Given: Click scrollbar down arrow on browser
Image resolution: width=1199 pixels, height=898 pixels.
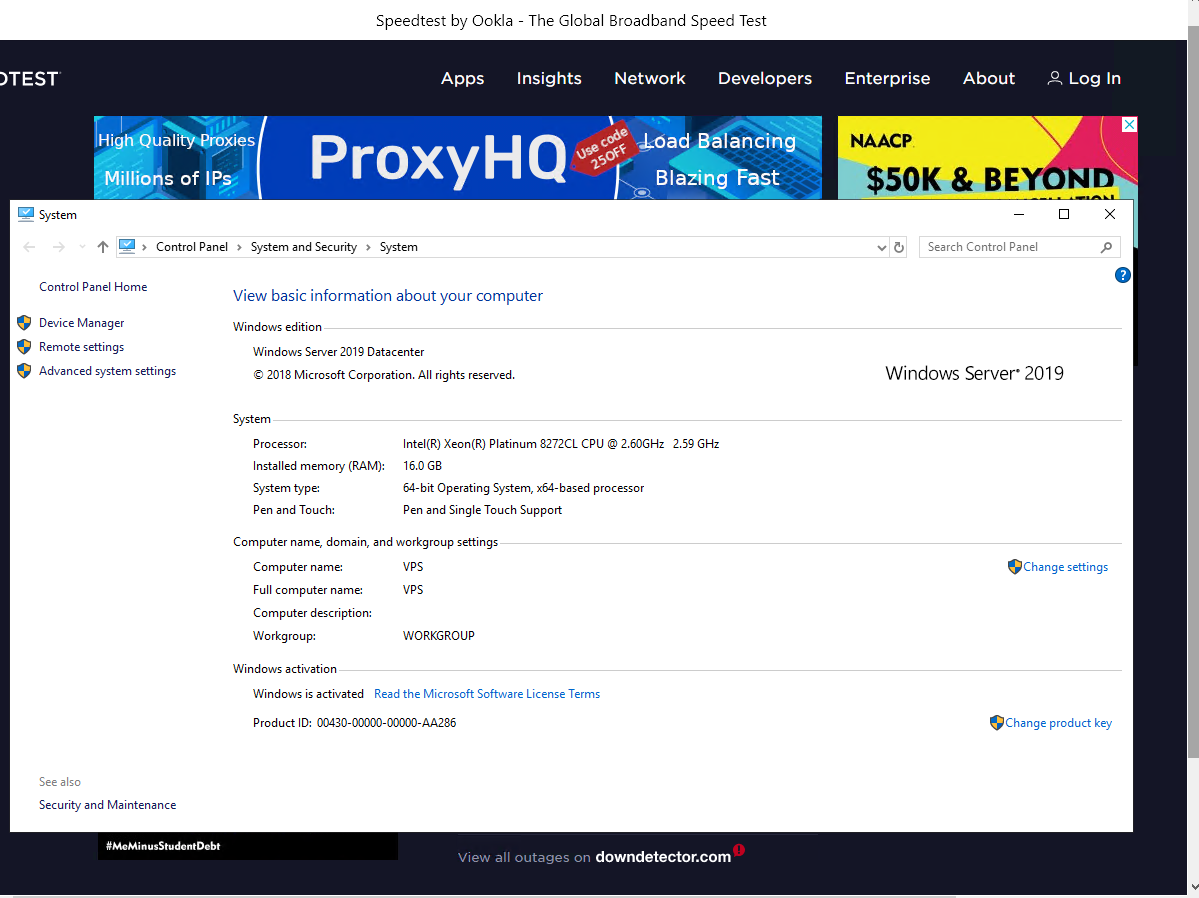Looking at the screenshot, I should tap(1194, 888).
